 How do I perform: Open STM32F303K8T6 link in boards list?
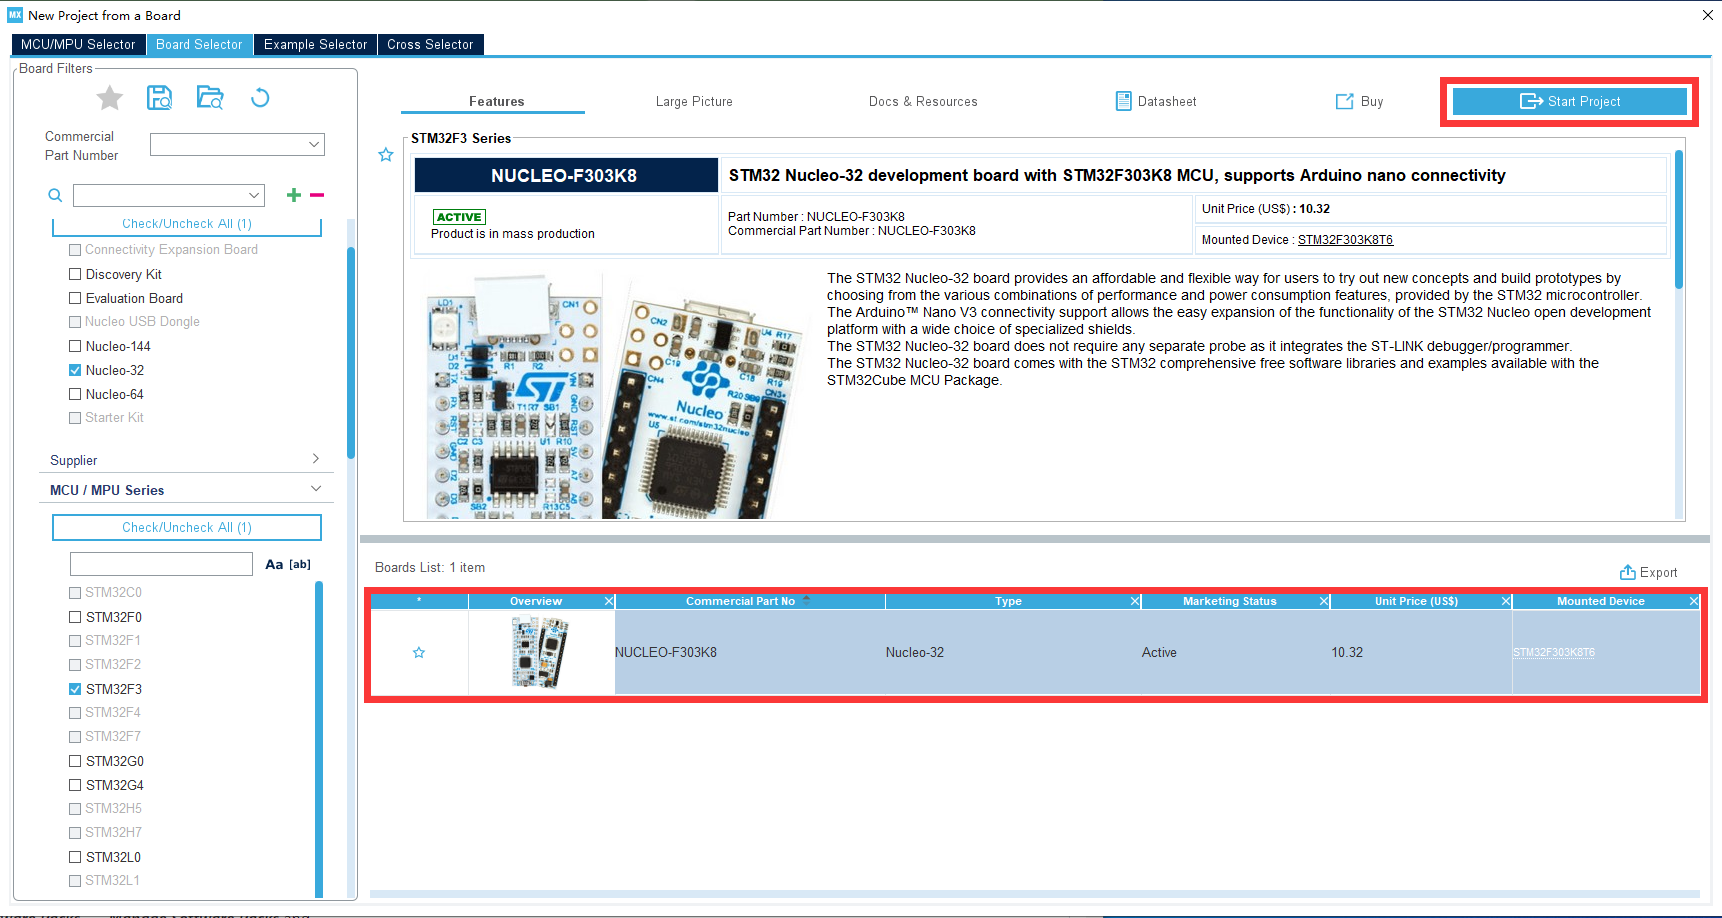click(1553, 653)
